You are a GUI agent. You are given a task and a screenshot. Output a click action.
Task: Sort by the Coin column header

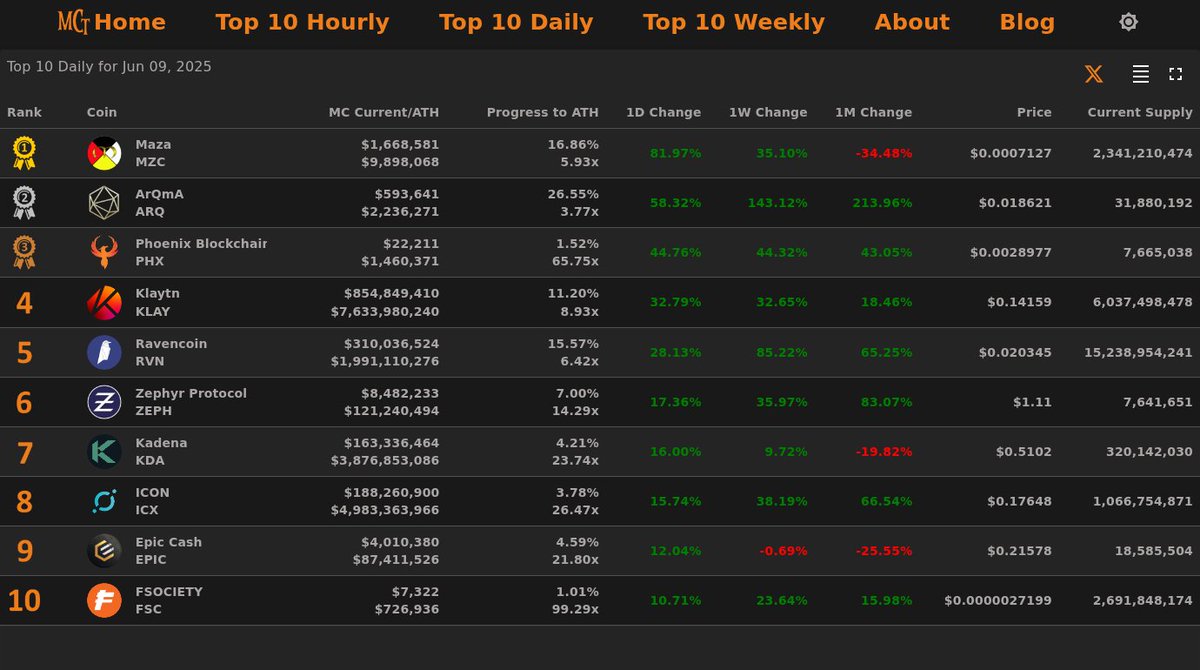coord(102,112)
